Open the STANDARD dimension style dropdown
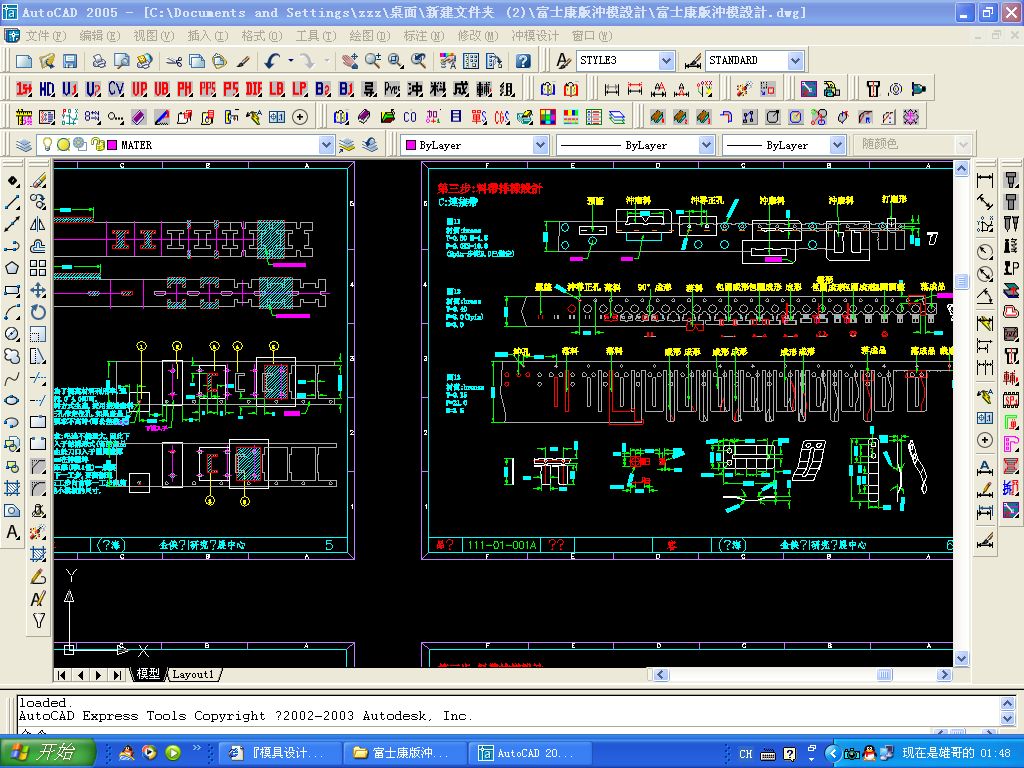This screenshot has width=1024, height=768. coord(795,61)
